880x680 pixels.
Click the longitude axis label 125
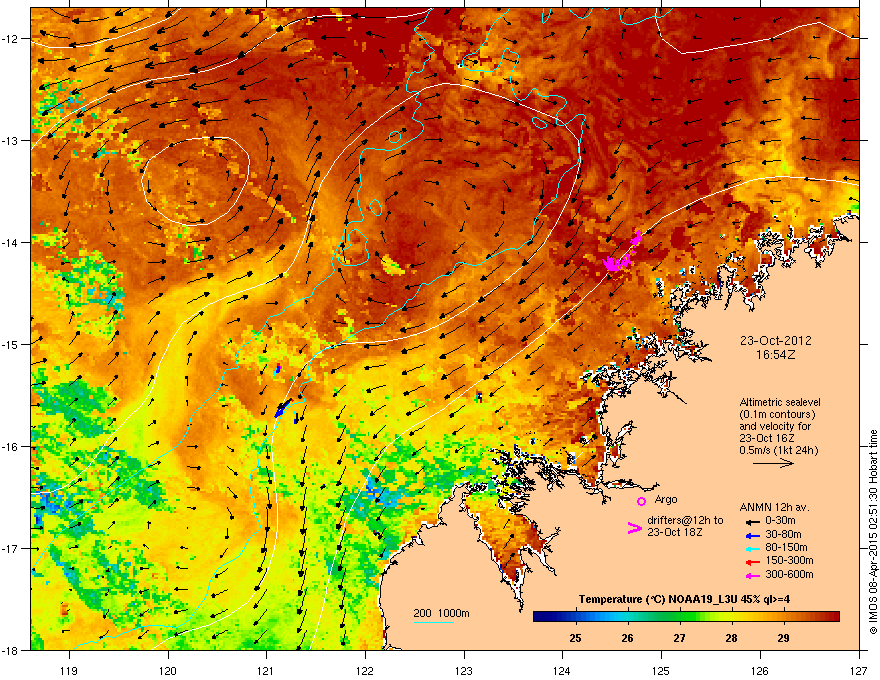(x=661, y=671)
